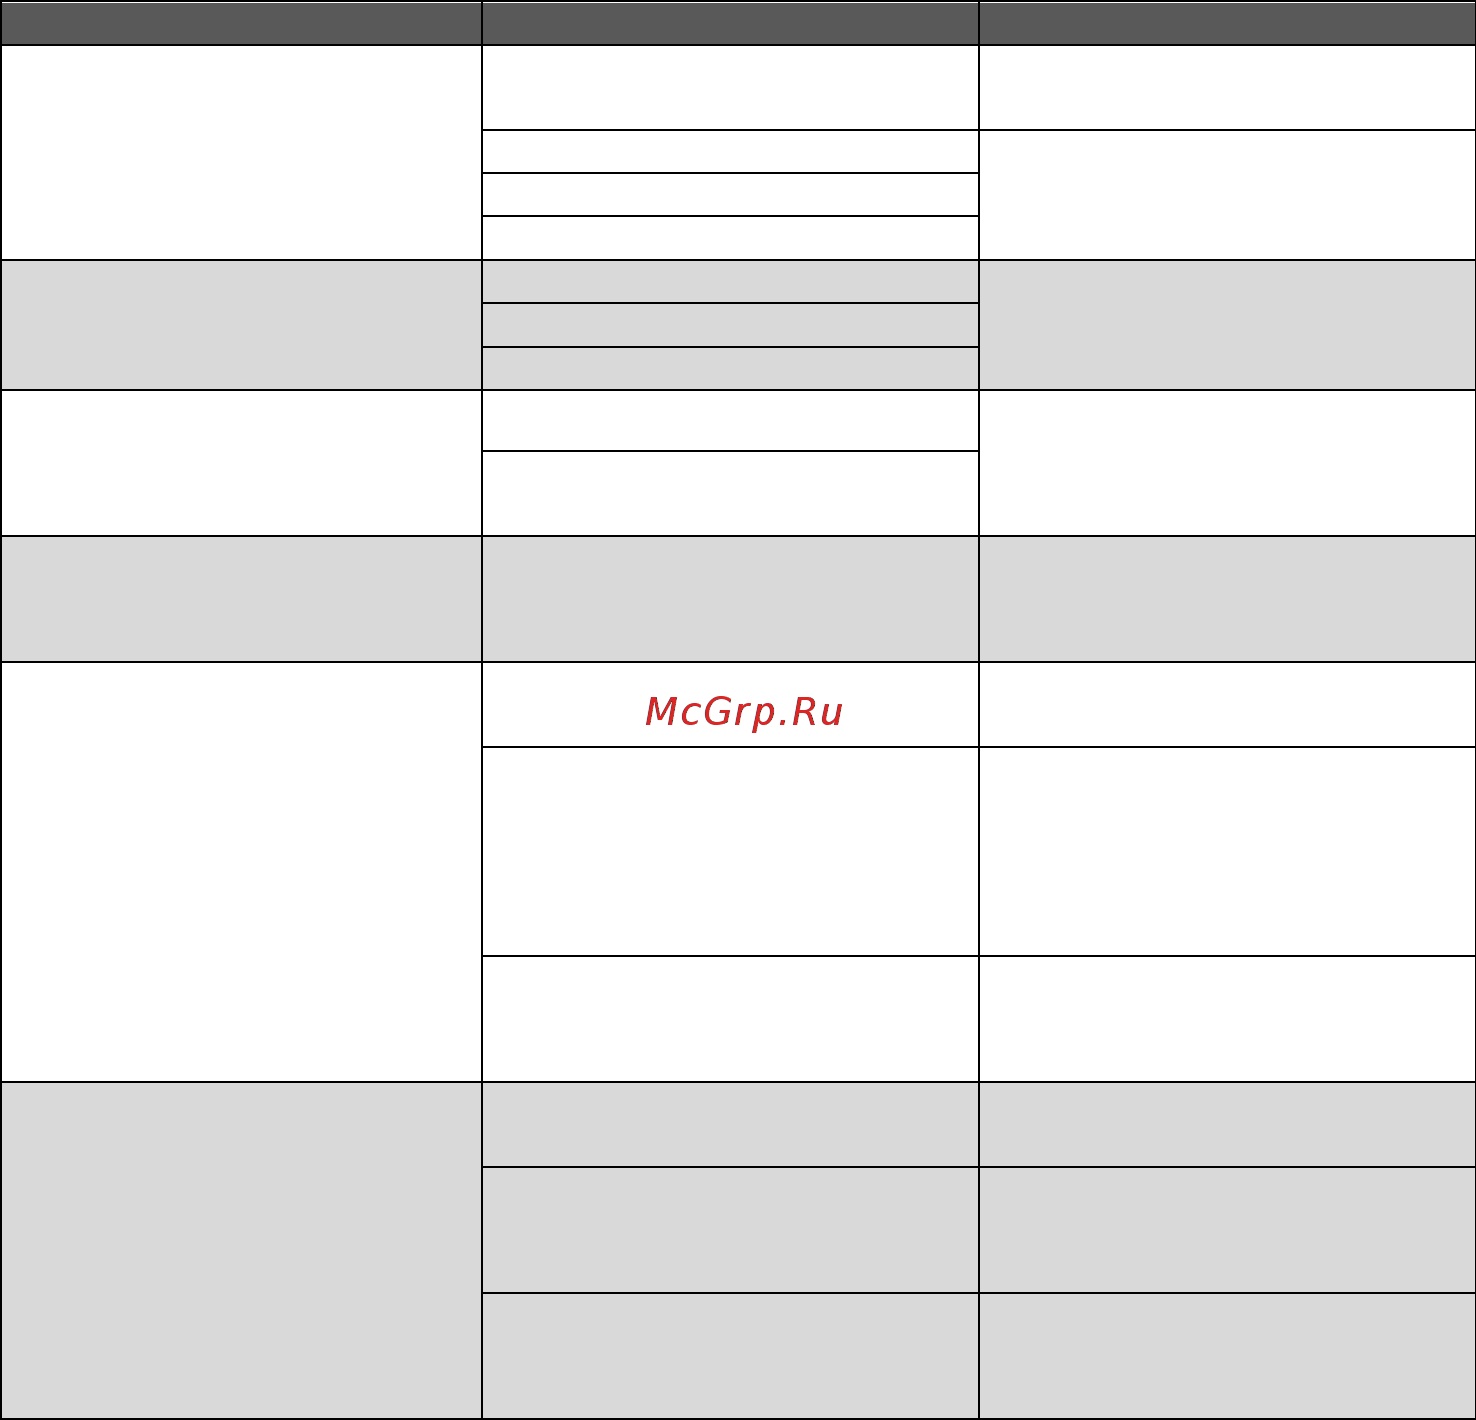Screen dimensions: 1476x1420
Task: Click the white cell directly below McGrp.Ru cell
Action: click(x=730, y=851)
